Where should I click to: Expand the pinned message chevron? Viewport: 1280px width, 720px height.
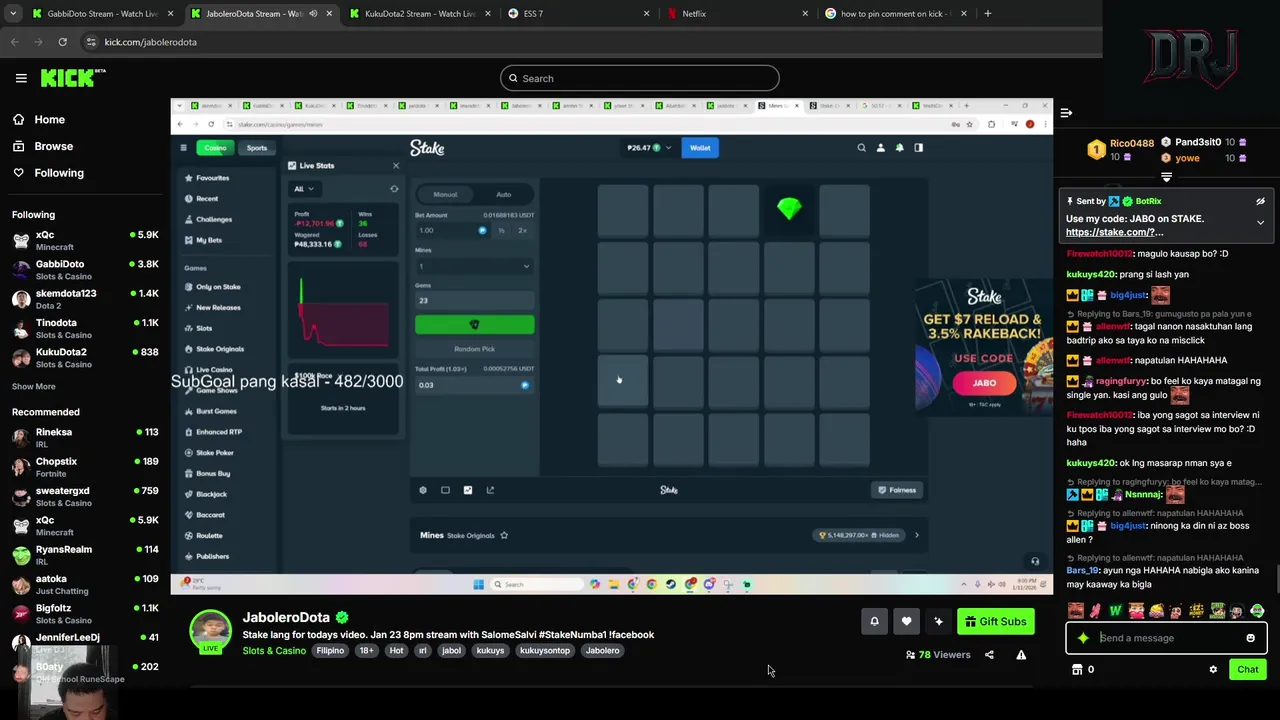pyautogui.click(x=1260, y=222)
